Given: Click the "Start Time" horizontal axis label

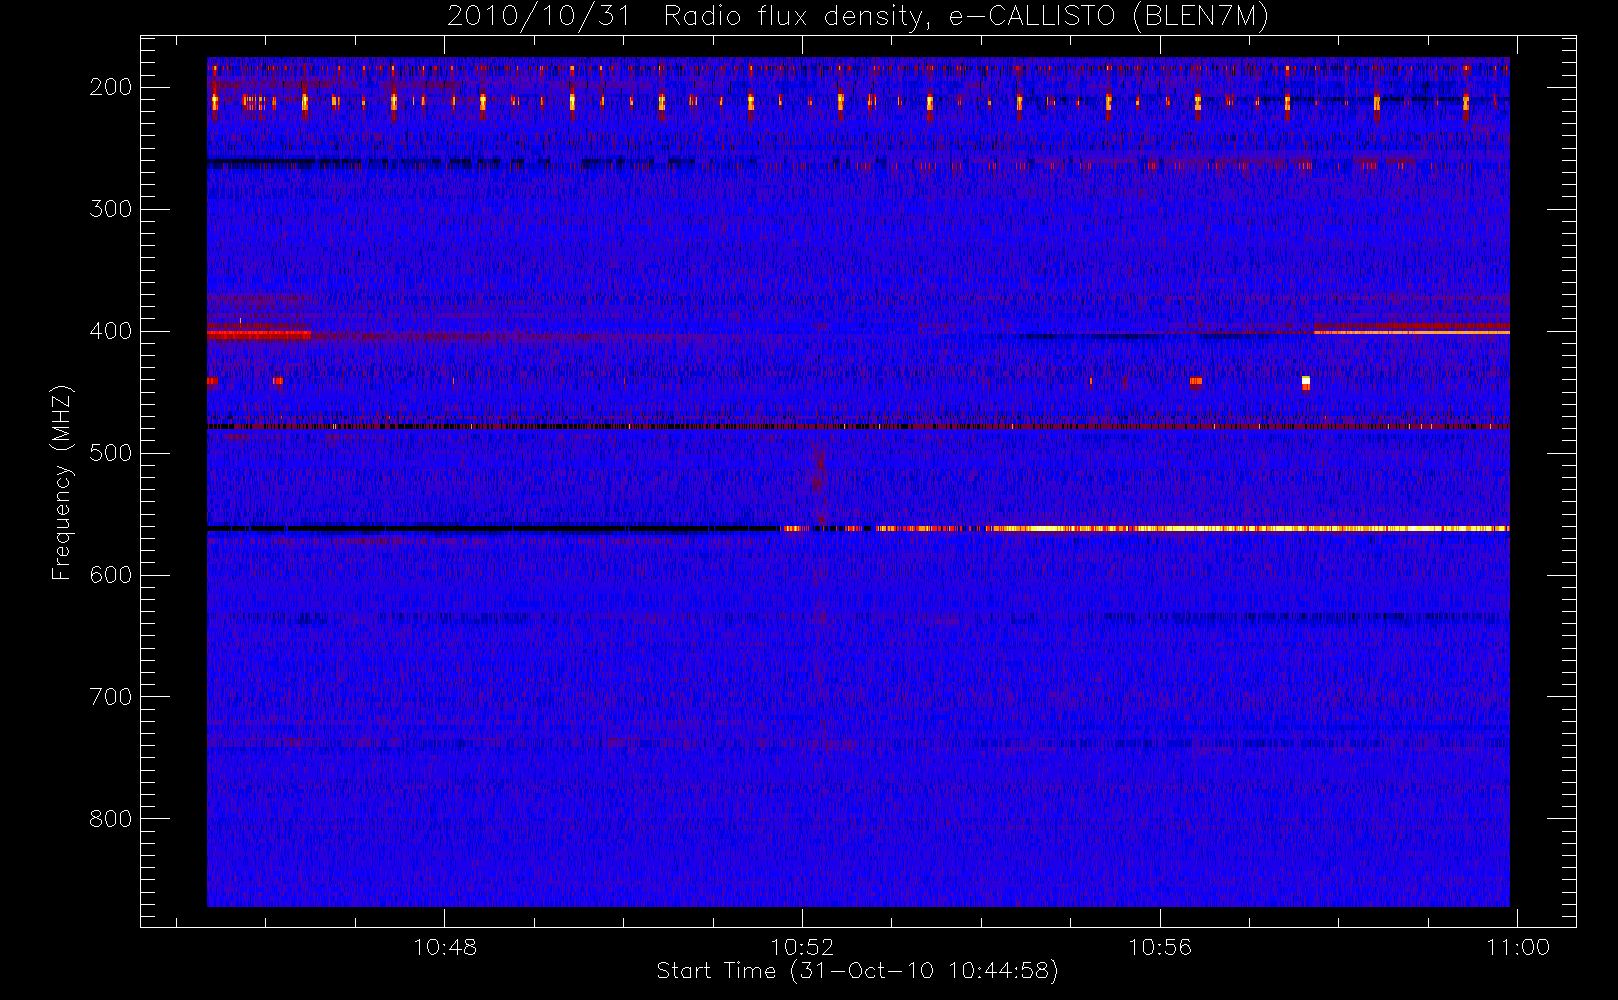Looking at the screenshot, I should [857, 971].
